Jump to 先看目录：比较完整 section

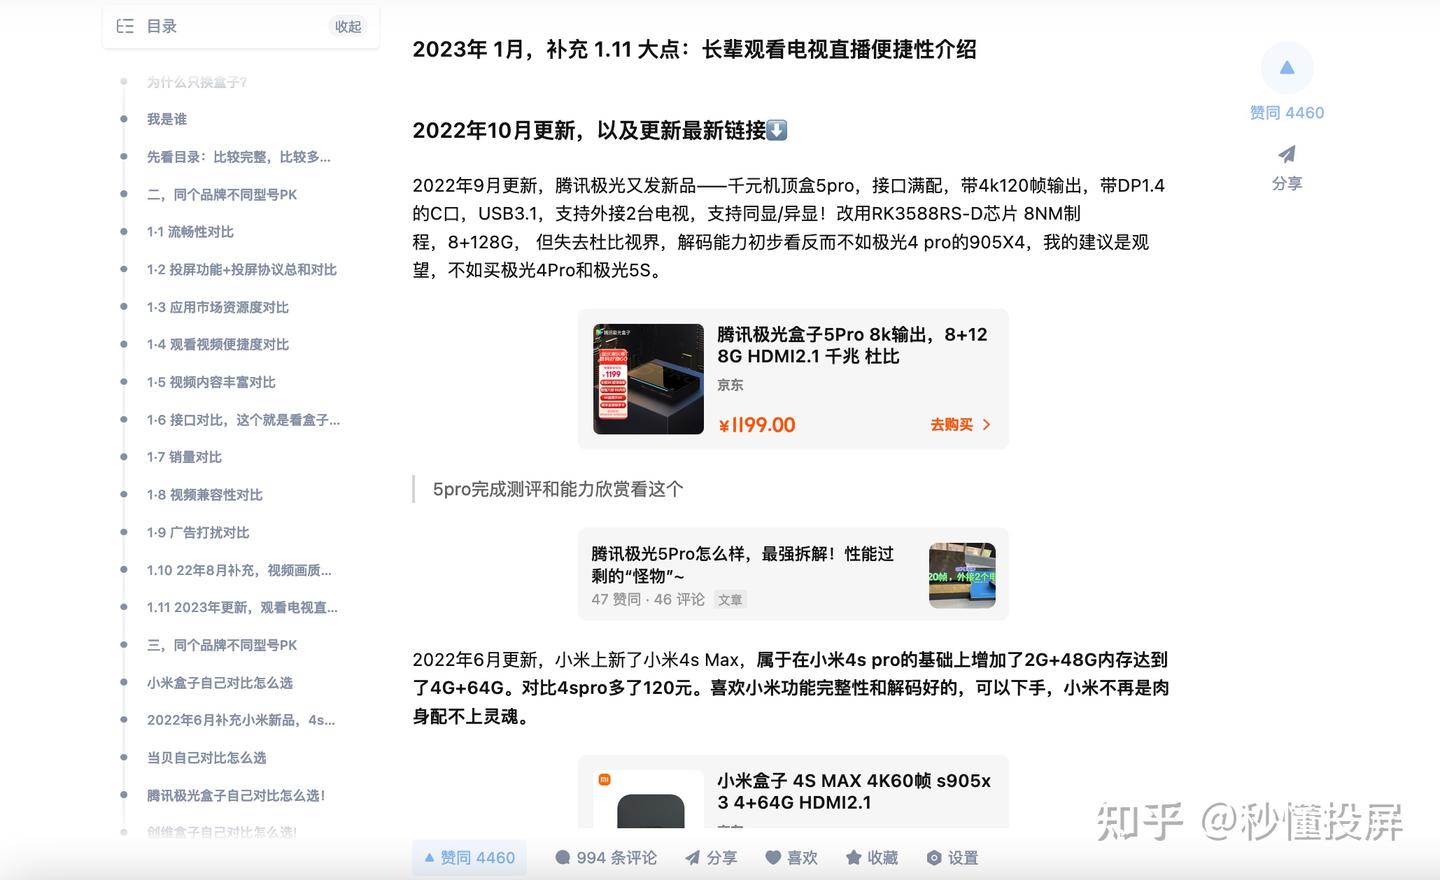(239, 157)
